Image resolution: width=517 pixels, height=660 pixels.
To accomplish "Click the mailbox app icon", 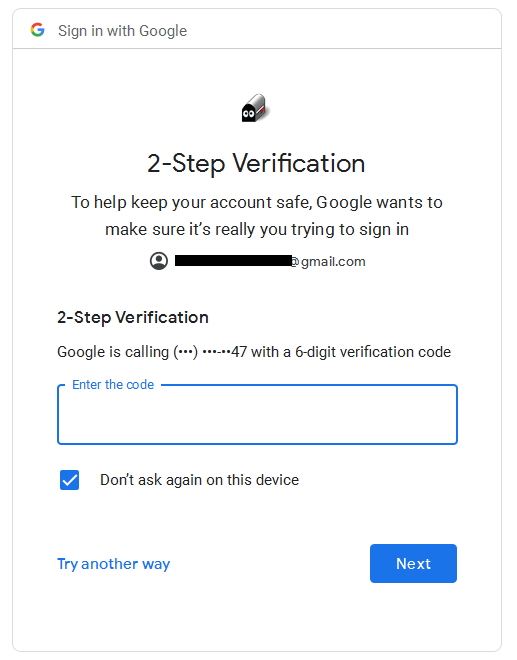I will (255, 108).
